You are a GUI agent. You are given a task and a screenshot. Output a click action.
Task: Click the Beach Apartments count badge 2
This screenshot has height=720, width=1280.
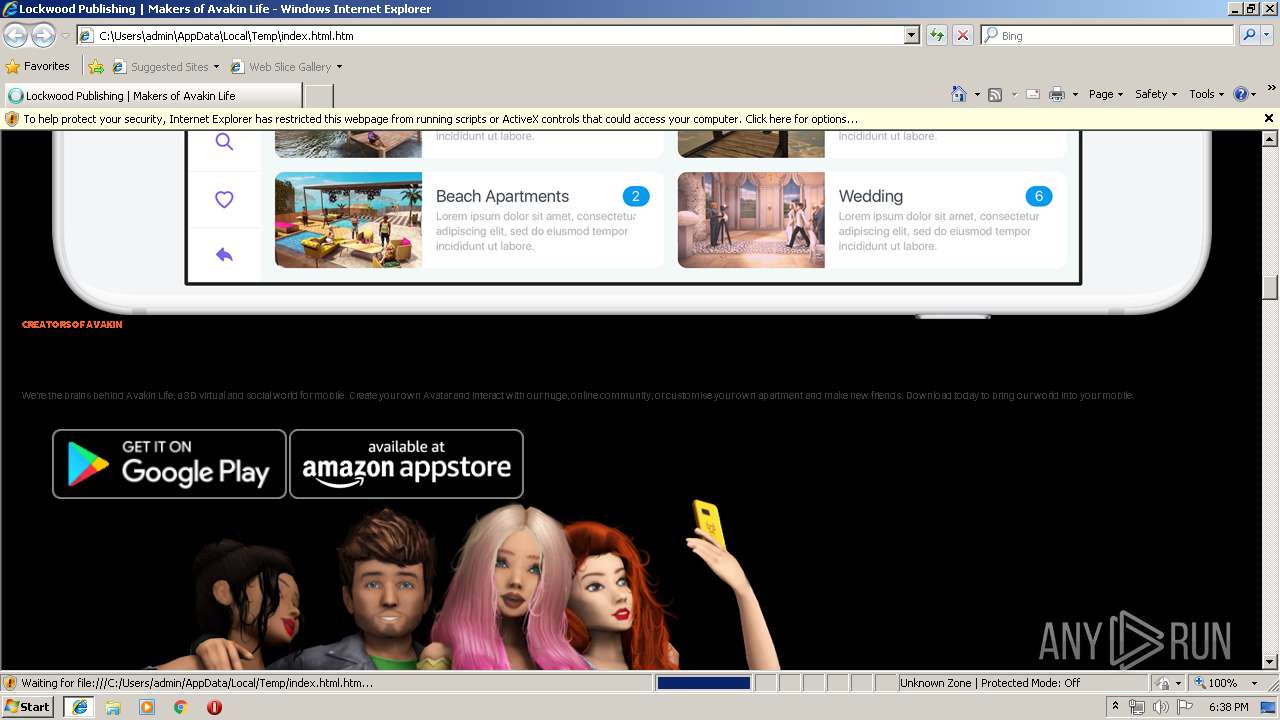pyautogui.click(x=635, y=196)
